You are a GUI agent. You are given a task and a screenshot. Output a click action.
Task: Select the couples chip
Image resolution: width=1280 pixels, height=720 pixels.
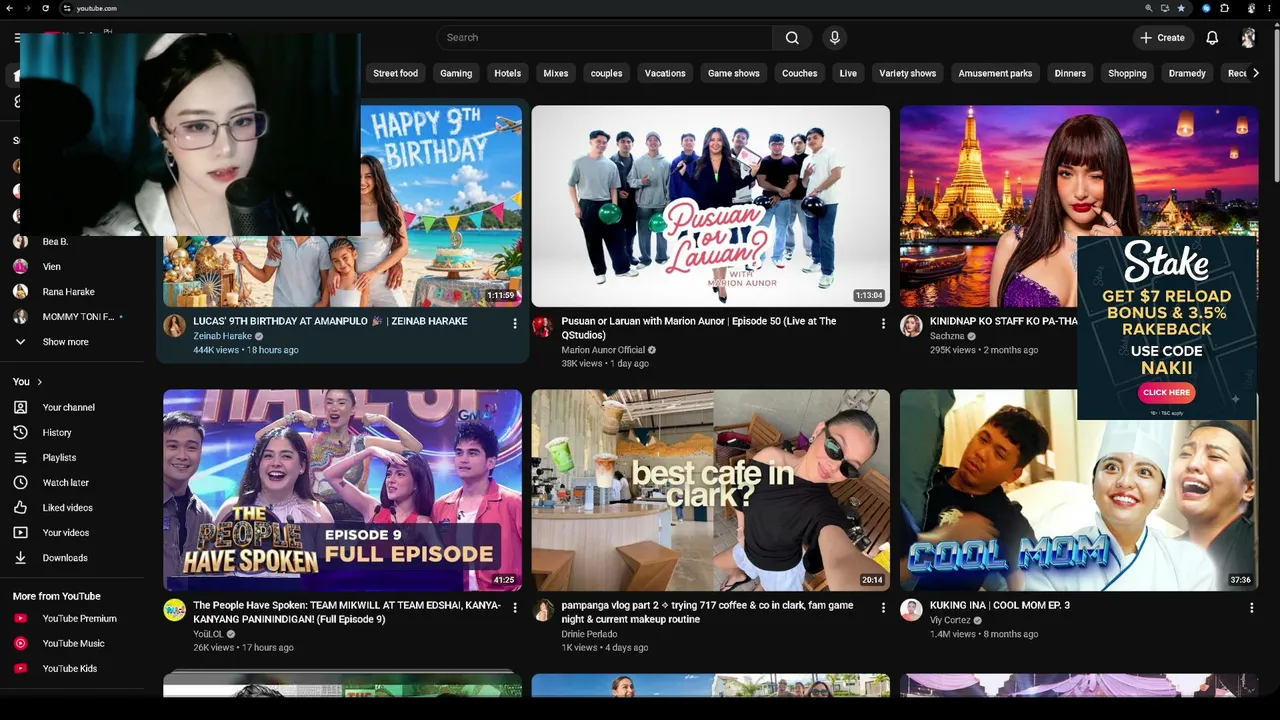point(606,73)
